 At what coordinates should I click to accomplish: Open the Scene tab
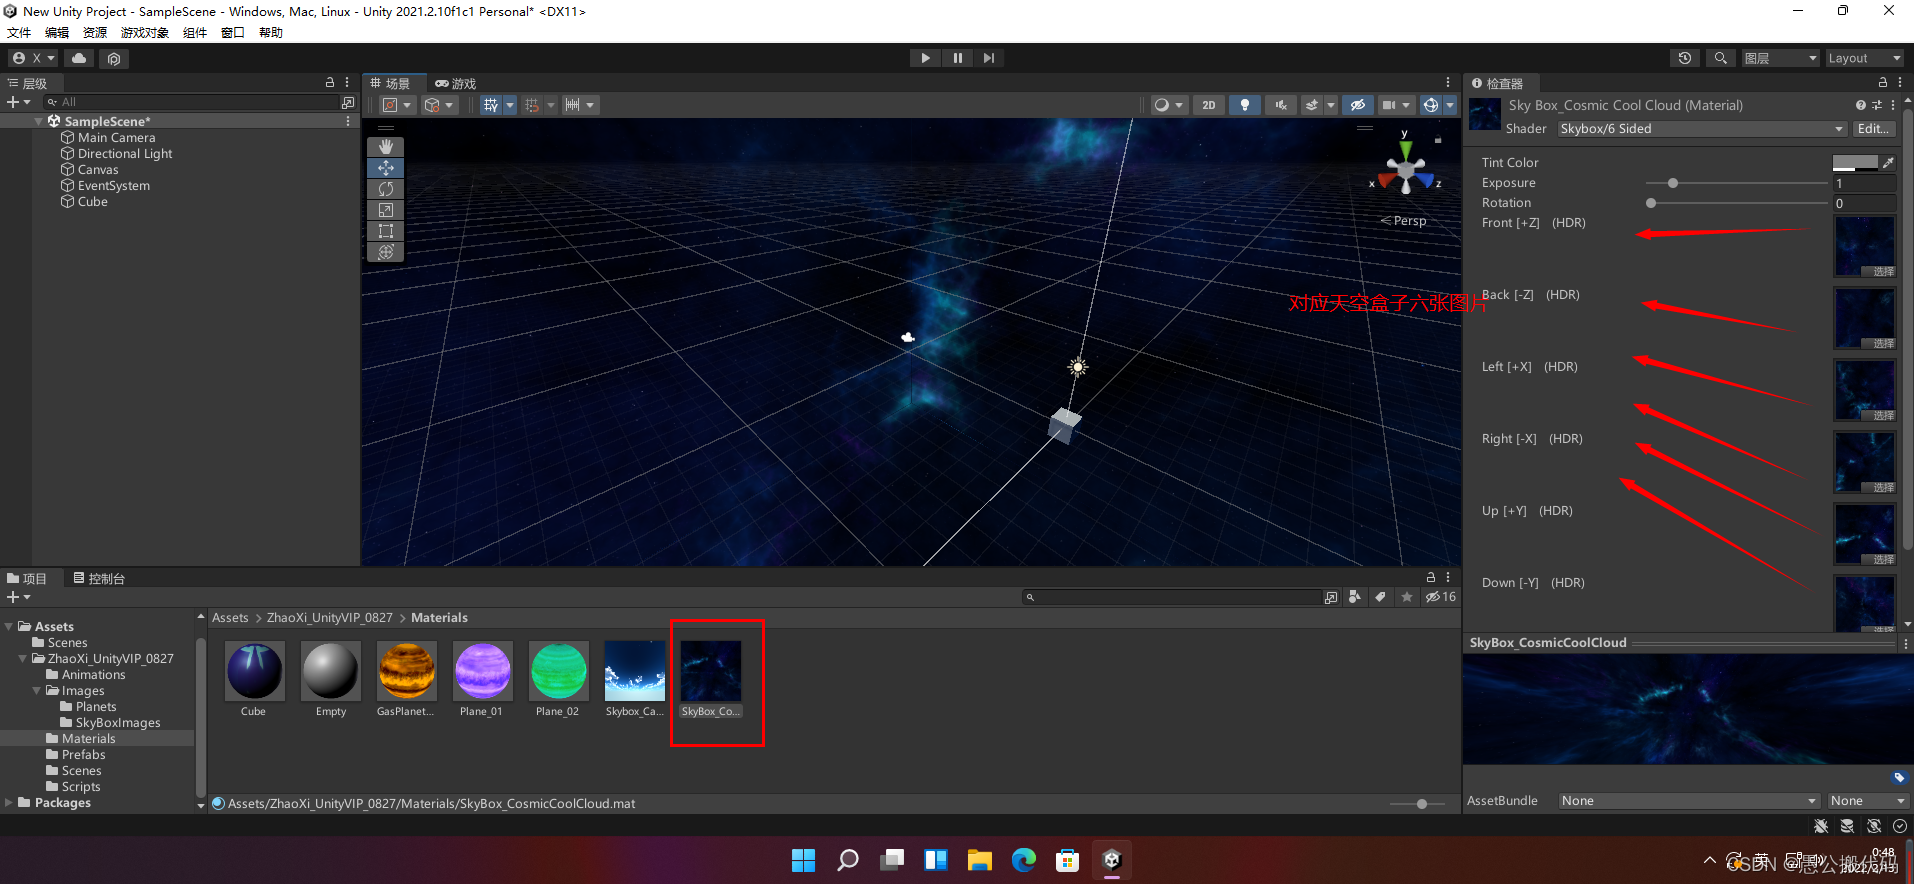point(391,83)
